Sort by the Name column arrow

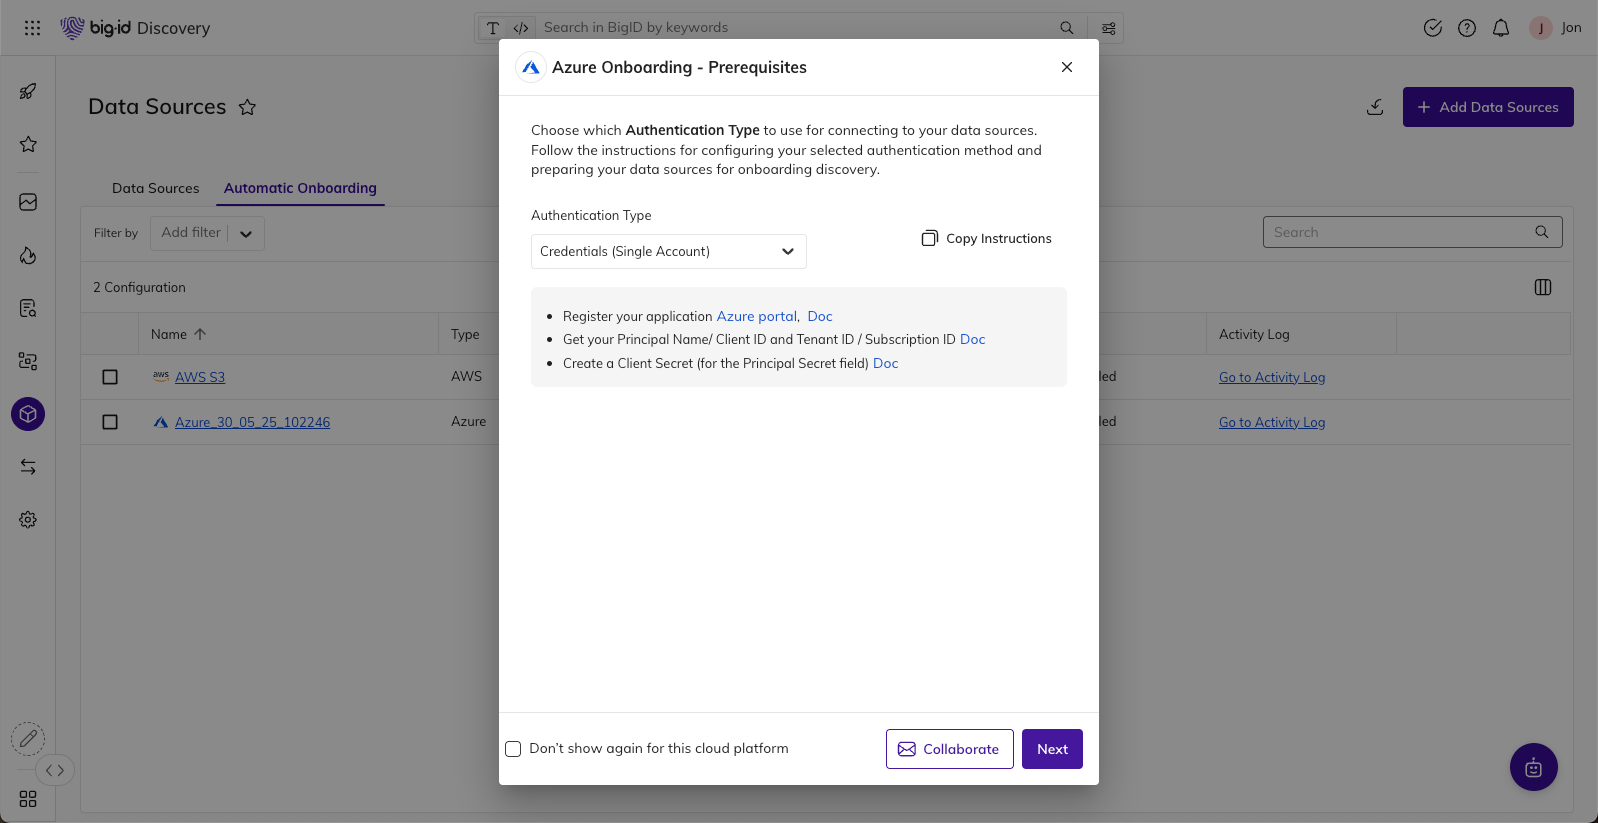pos(200,334)
